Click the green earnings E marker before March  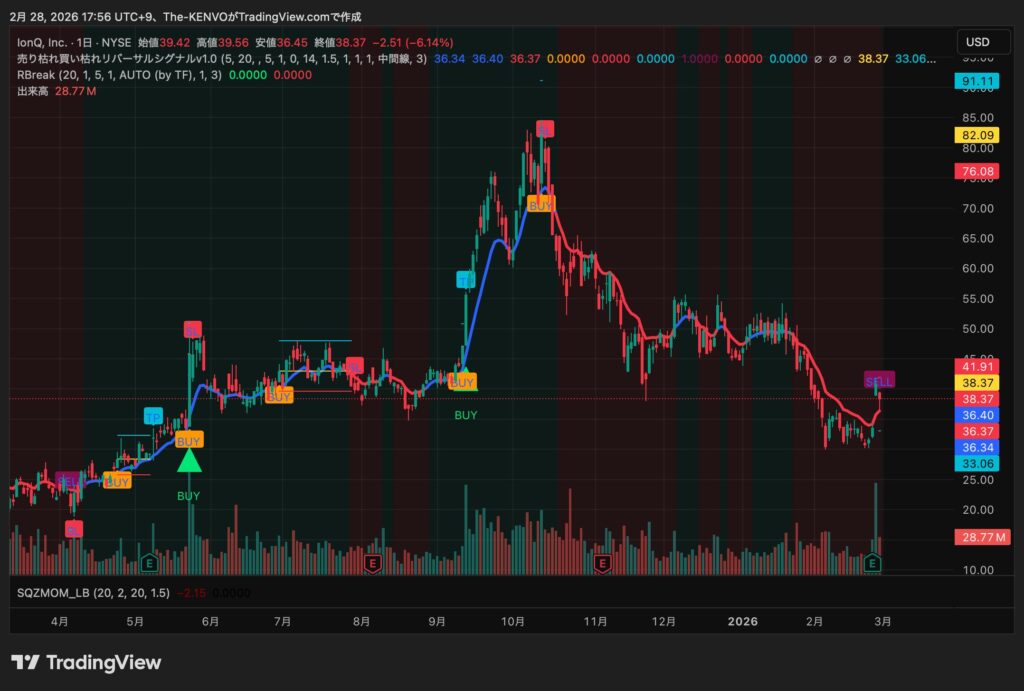click(x=873, y=564)
